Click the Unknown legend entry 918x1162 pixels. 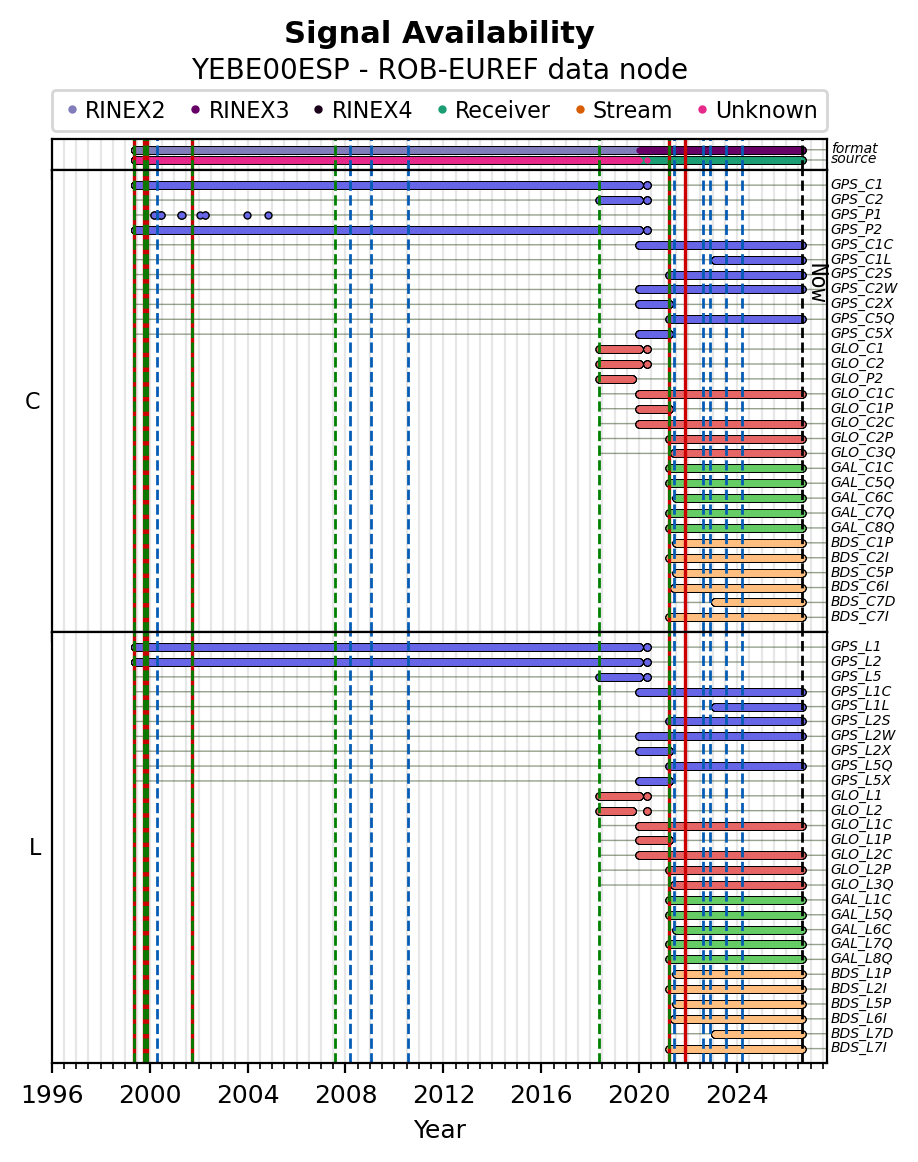757,110
